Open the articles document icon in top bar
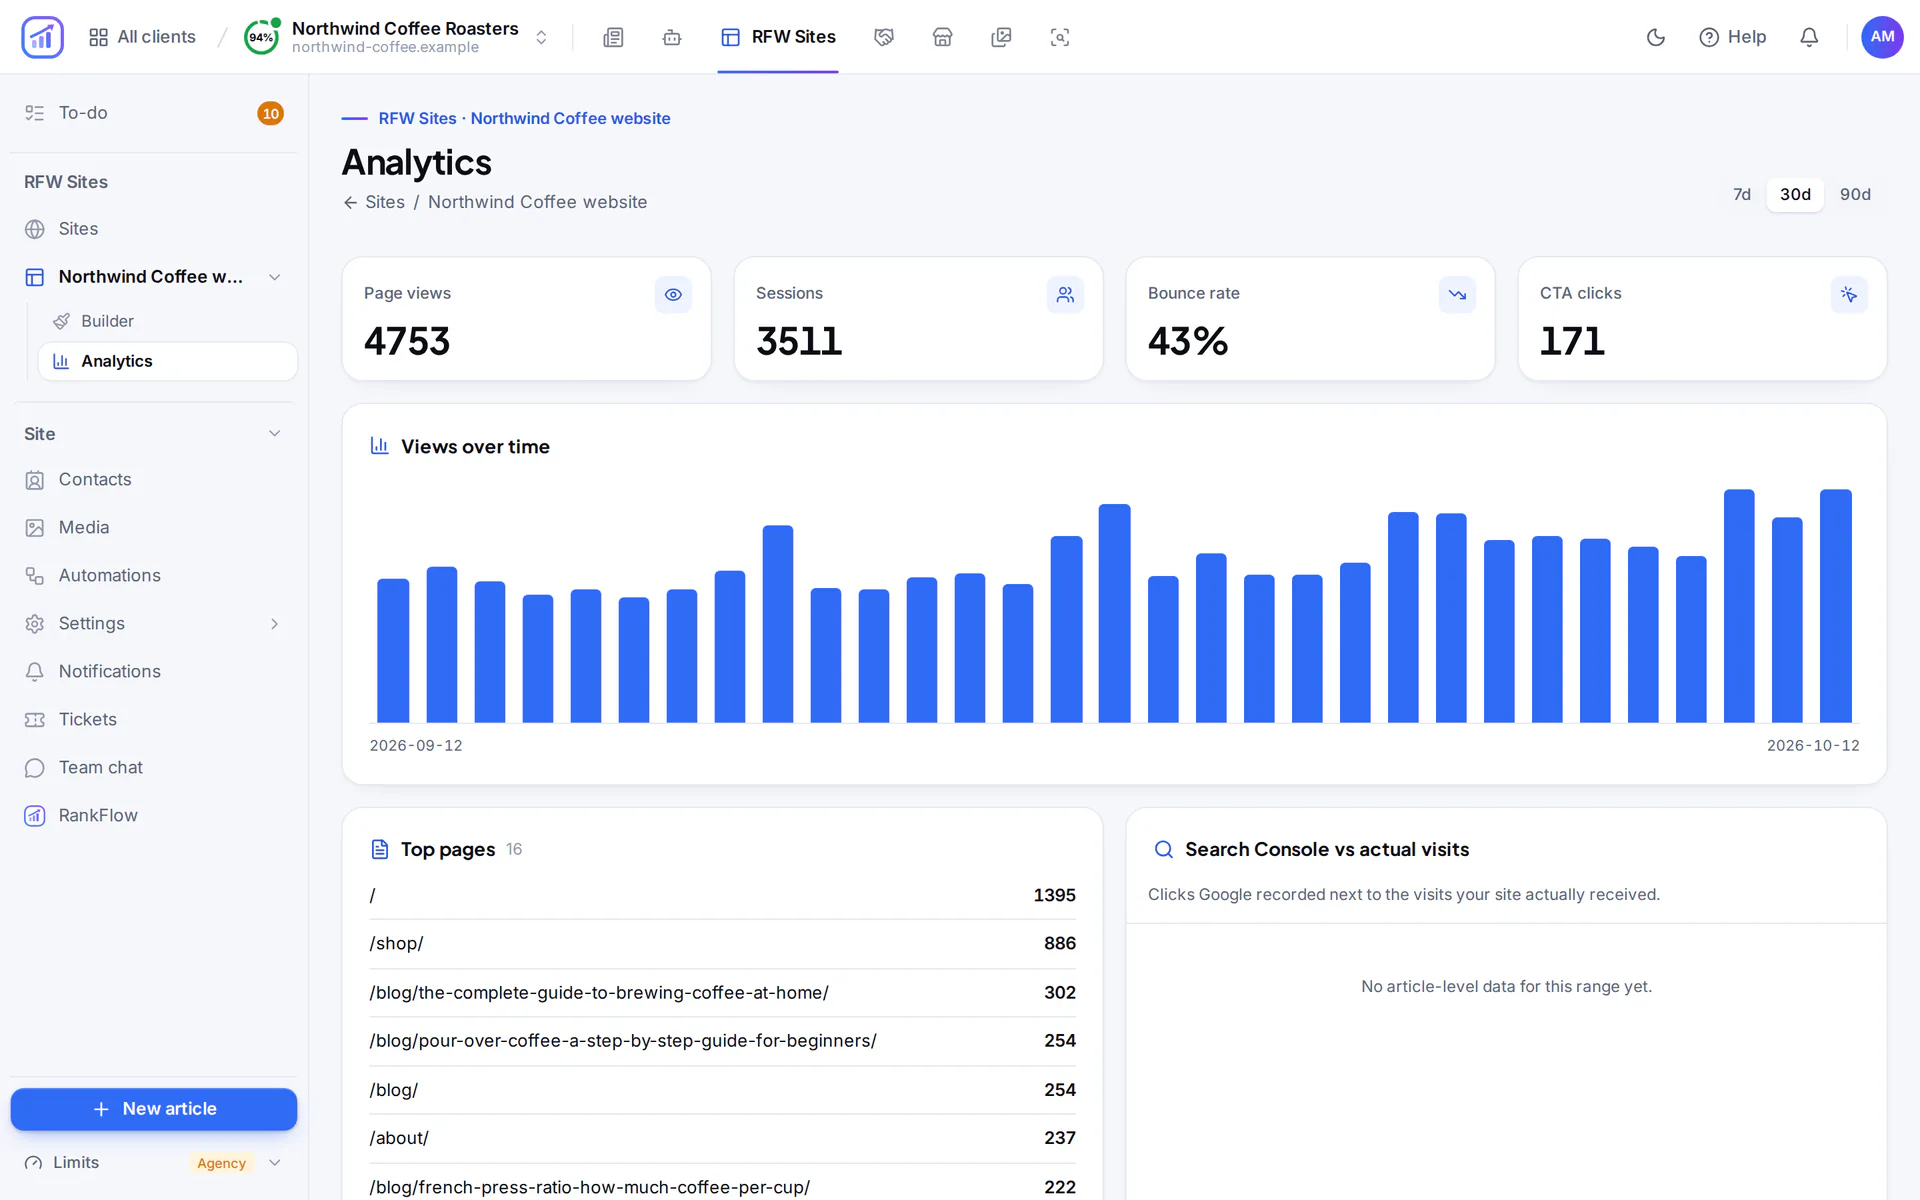The height and width of the screenshot is (1200, 1920). coord(613,37)
